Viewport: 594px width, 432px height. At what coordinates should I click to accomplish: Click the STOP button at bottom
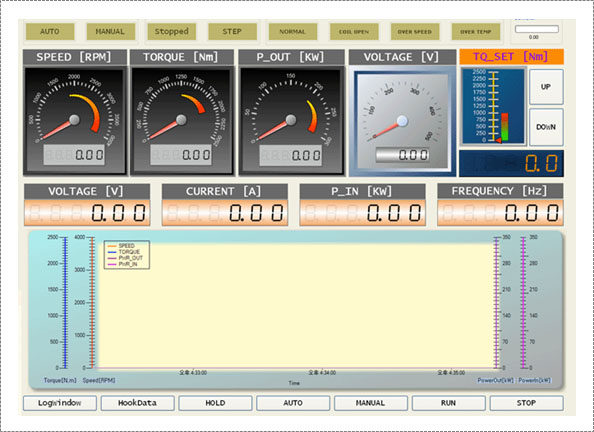tap(527, 403)
